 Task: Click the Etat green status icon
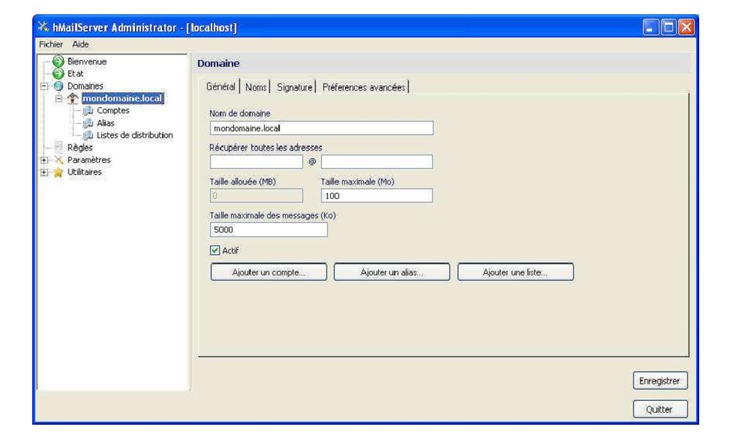click(x=58, y=74)
